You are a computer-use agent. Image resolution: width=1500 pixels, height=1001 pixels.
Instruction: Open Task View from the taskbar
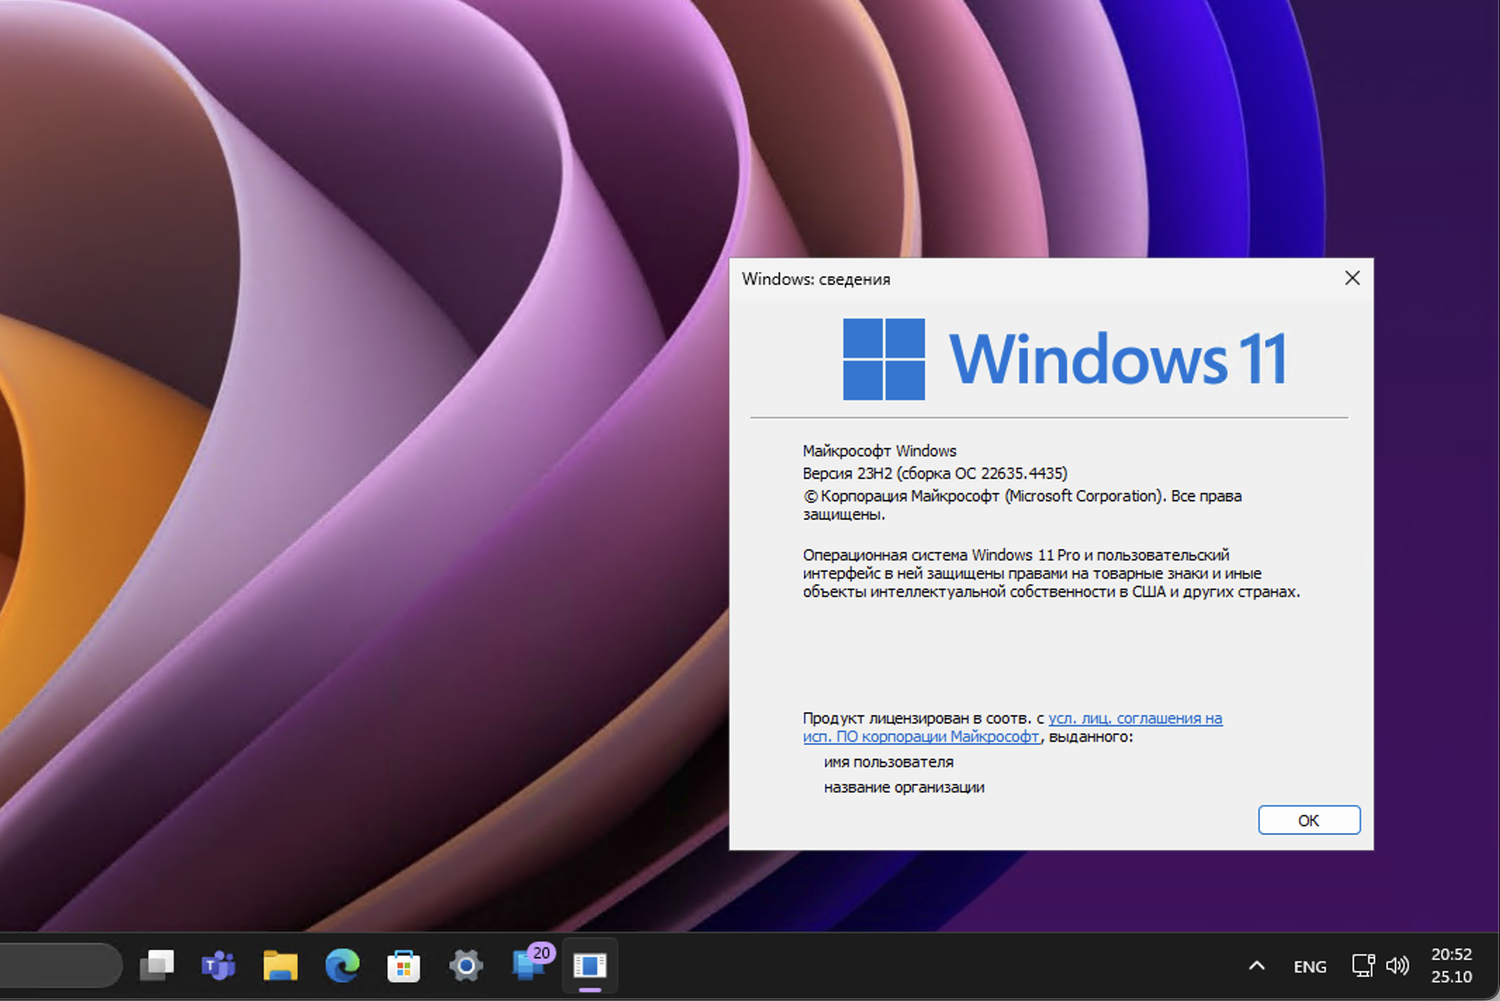tap(156, 965)
